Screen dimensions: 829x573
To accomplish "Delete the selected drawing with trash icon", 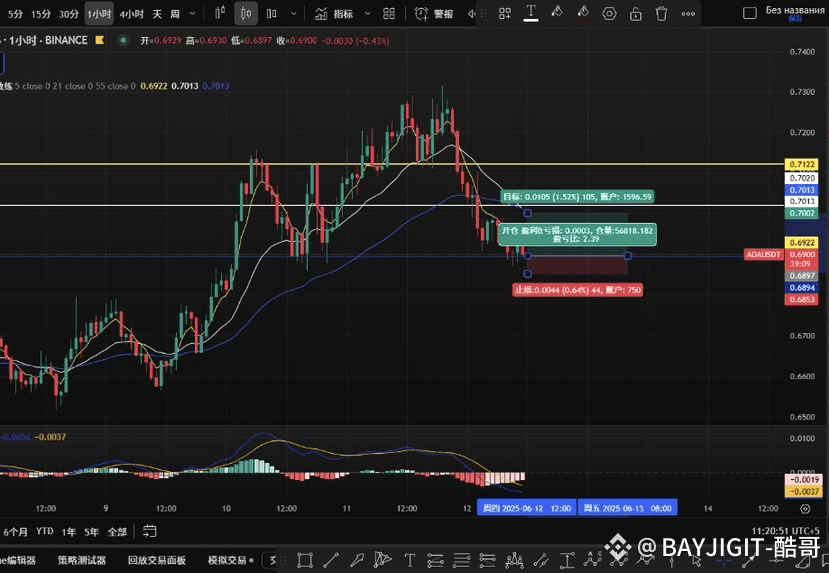I will point(661,14).
